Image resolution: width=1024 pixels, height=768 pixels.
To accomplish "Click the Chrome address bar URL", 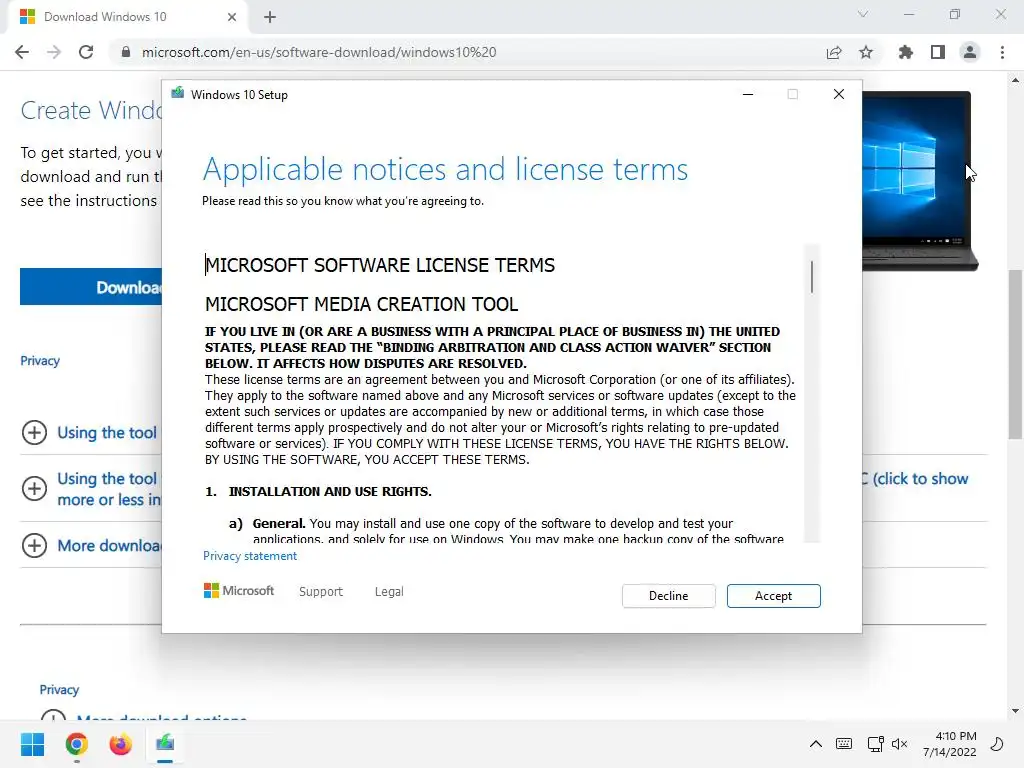I will [x=319, y=52].
